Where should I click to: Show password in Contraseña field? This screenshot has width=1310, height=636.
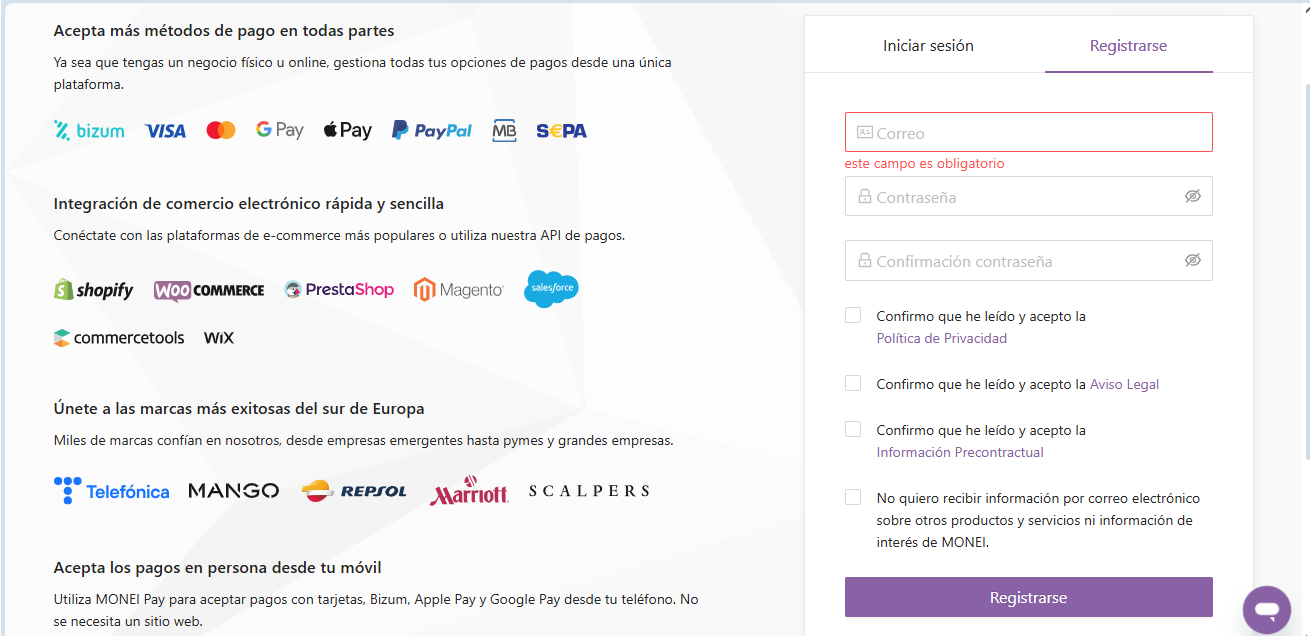tap(1192, 196)
